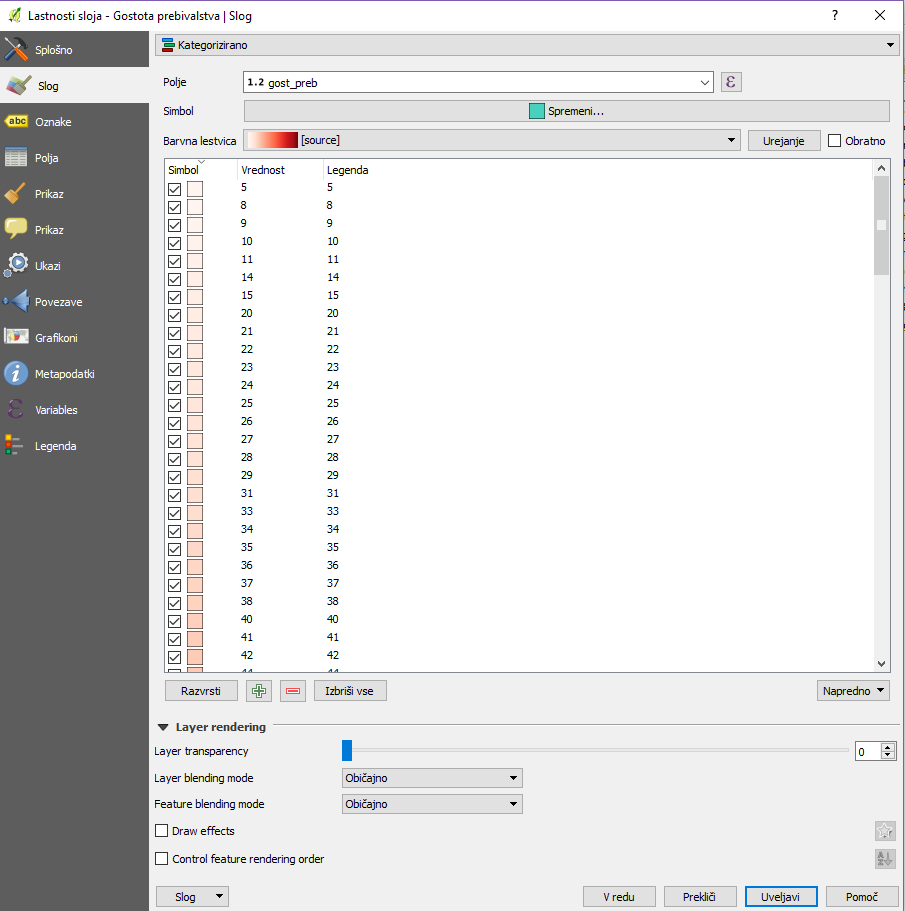
Task: Click the Uveljavi apply button
Action: coord(781,897)
